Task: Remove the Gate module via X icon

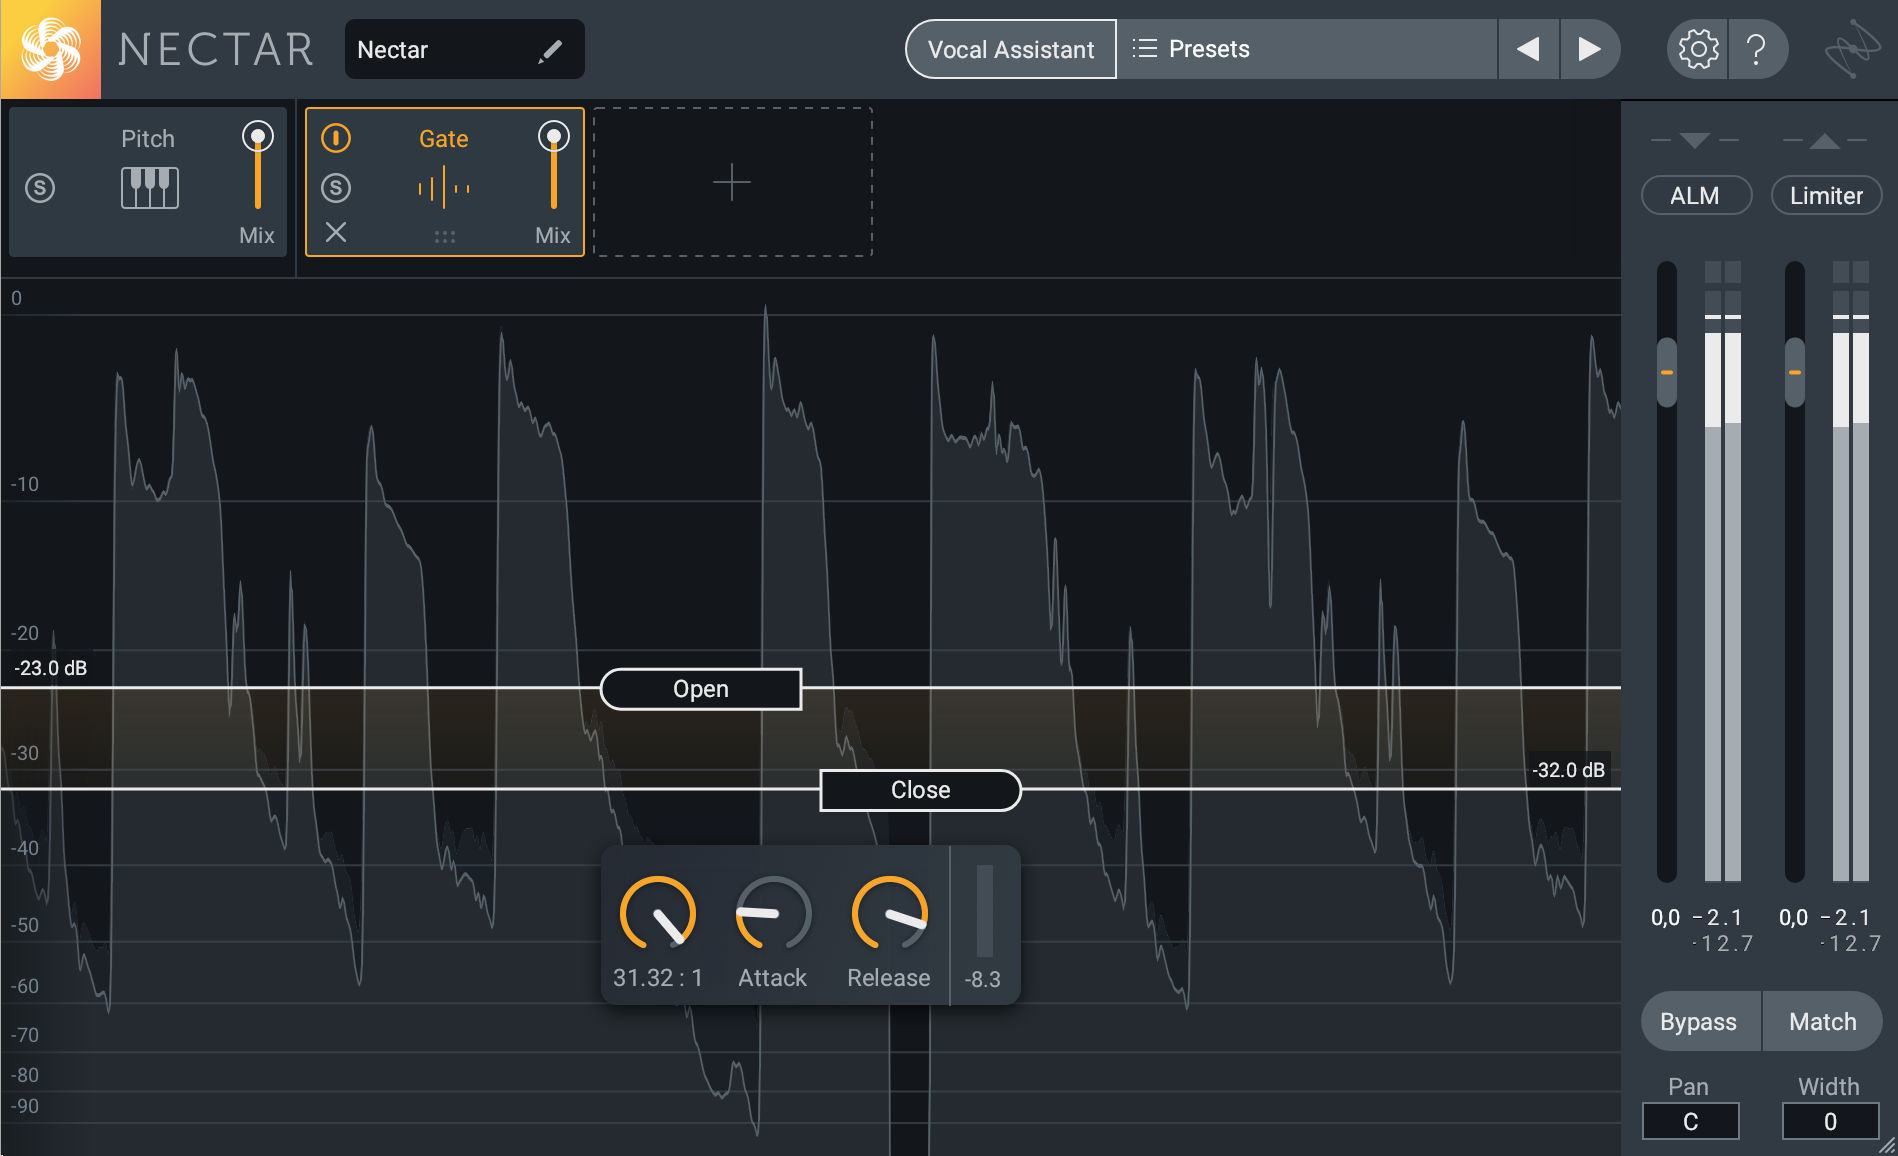Action: [336, 233]
